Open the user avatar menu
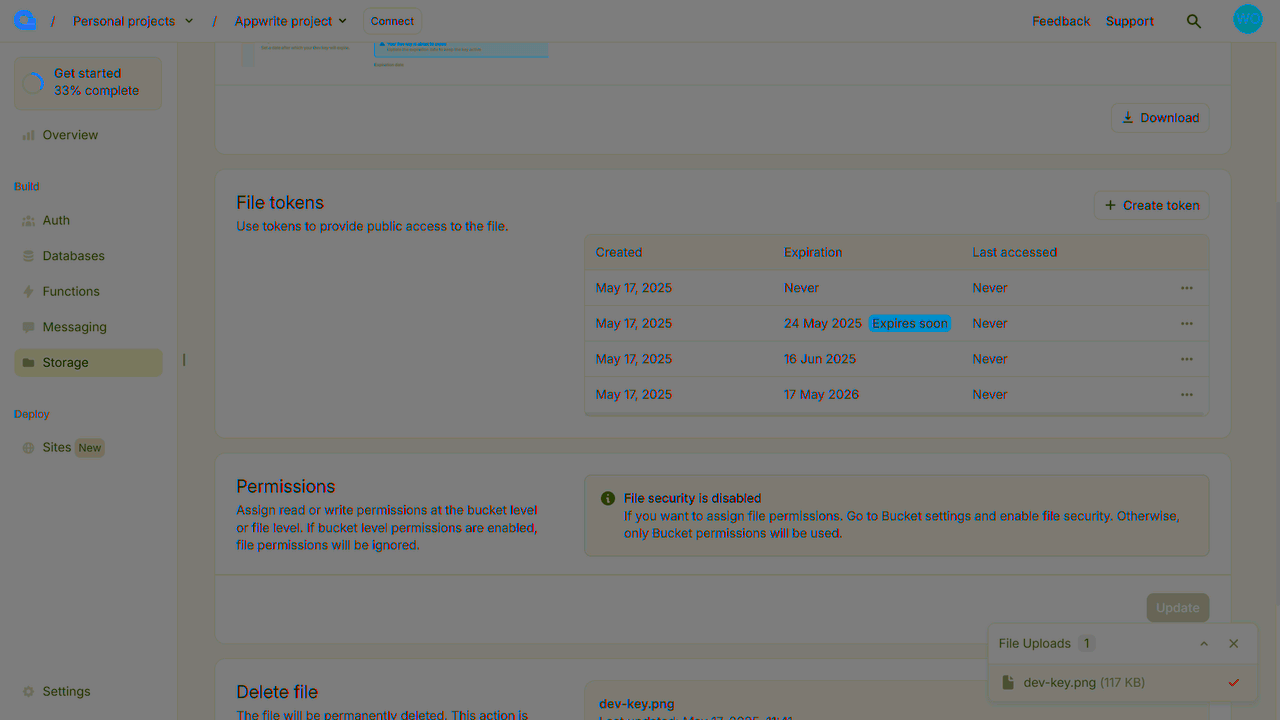1280x720 pixels. pos(1247,20)
